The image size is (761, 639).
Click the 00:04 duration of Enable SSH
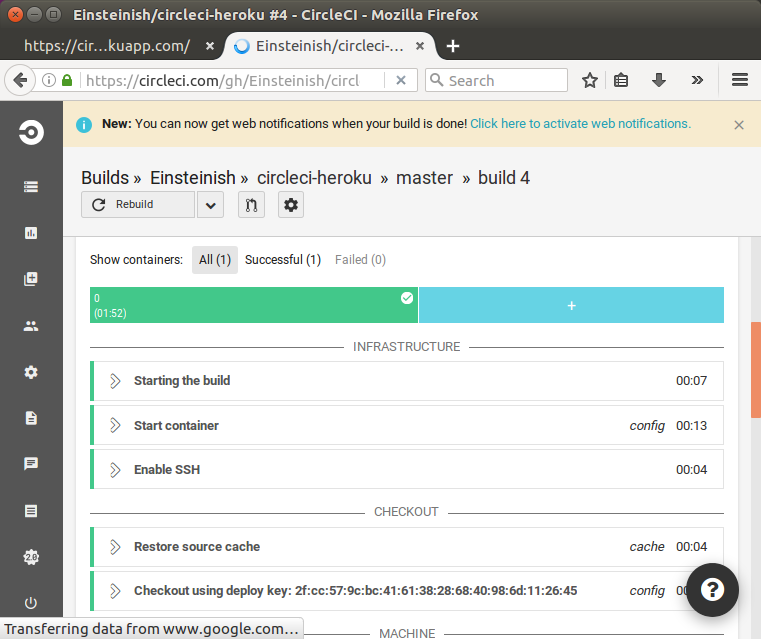(x=692, y=470)
